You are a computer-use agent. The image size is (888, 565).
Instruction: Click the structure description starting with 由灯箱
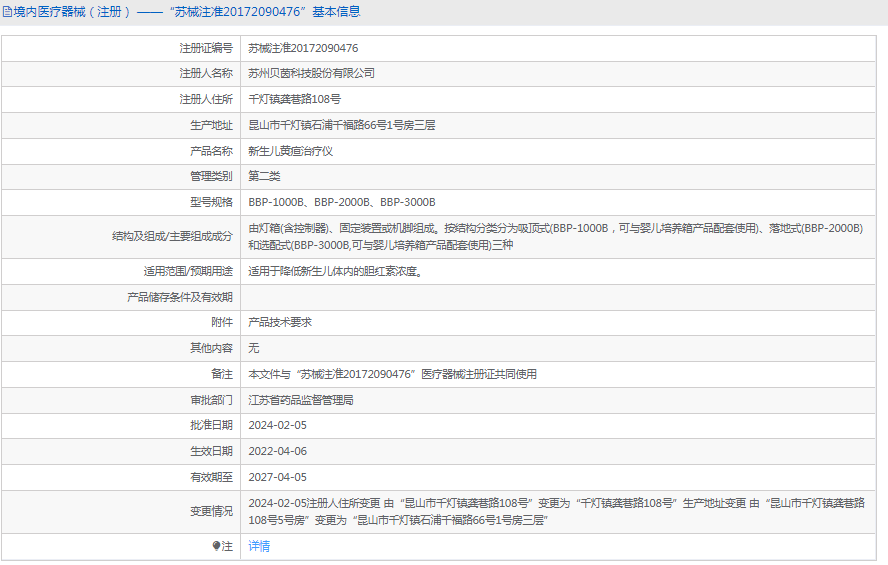(x=556, y=237)
